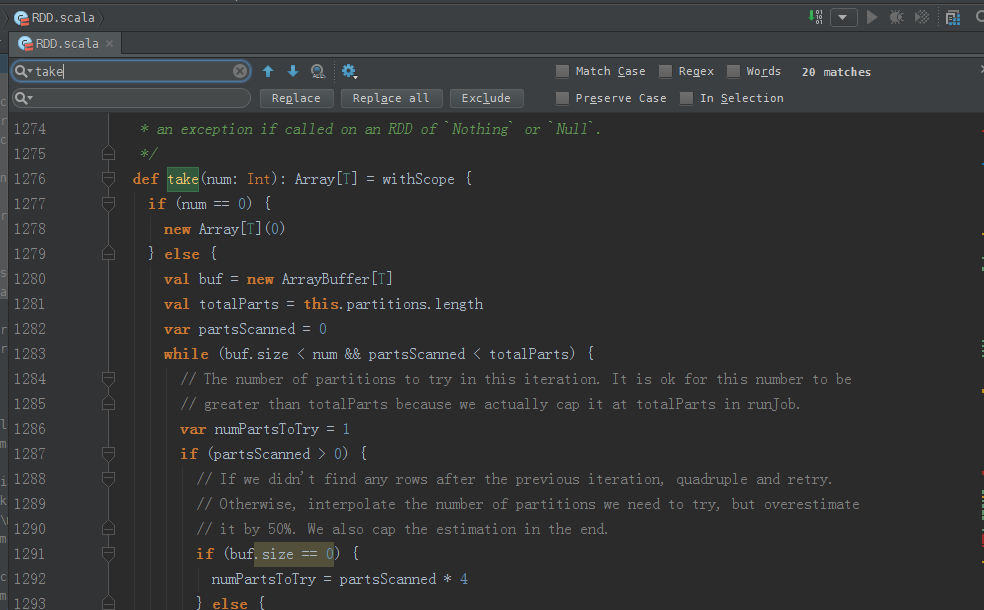Click 'ArrayBuffer' on line 1280
The width and height of the screenshot is (984, 610).
(x=325, y=279)
